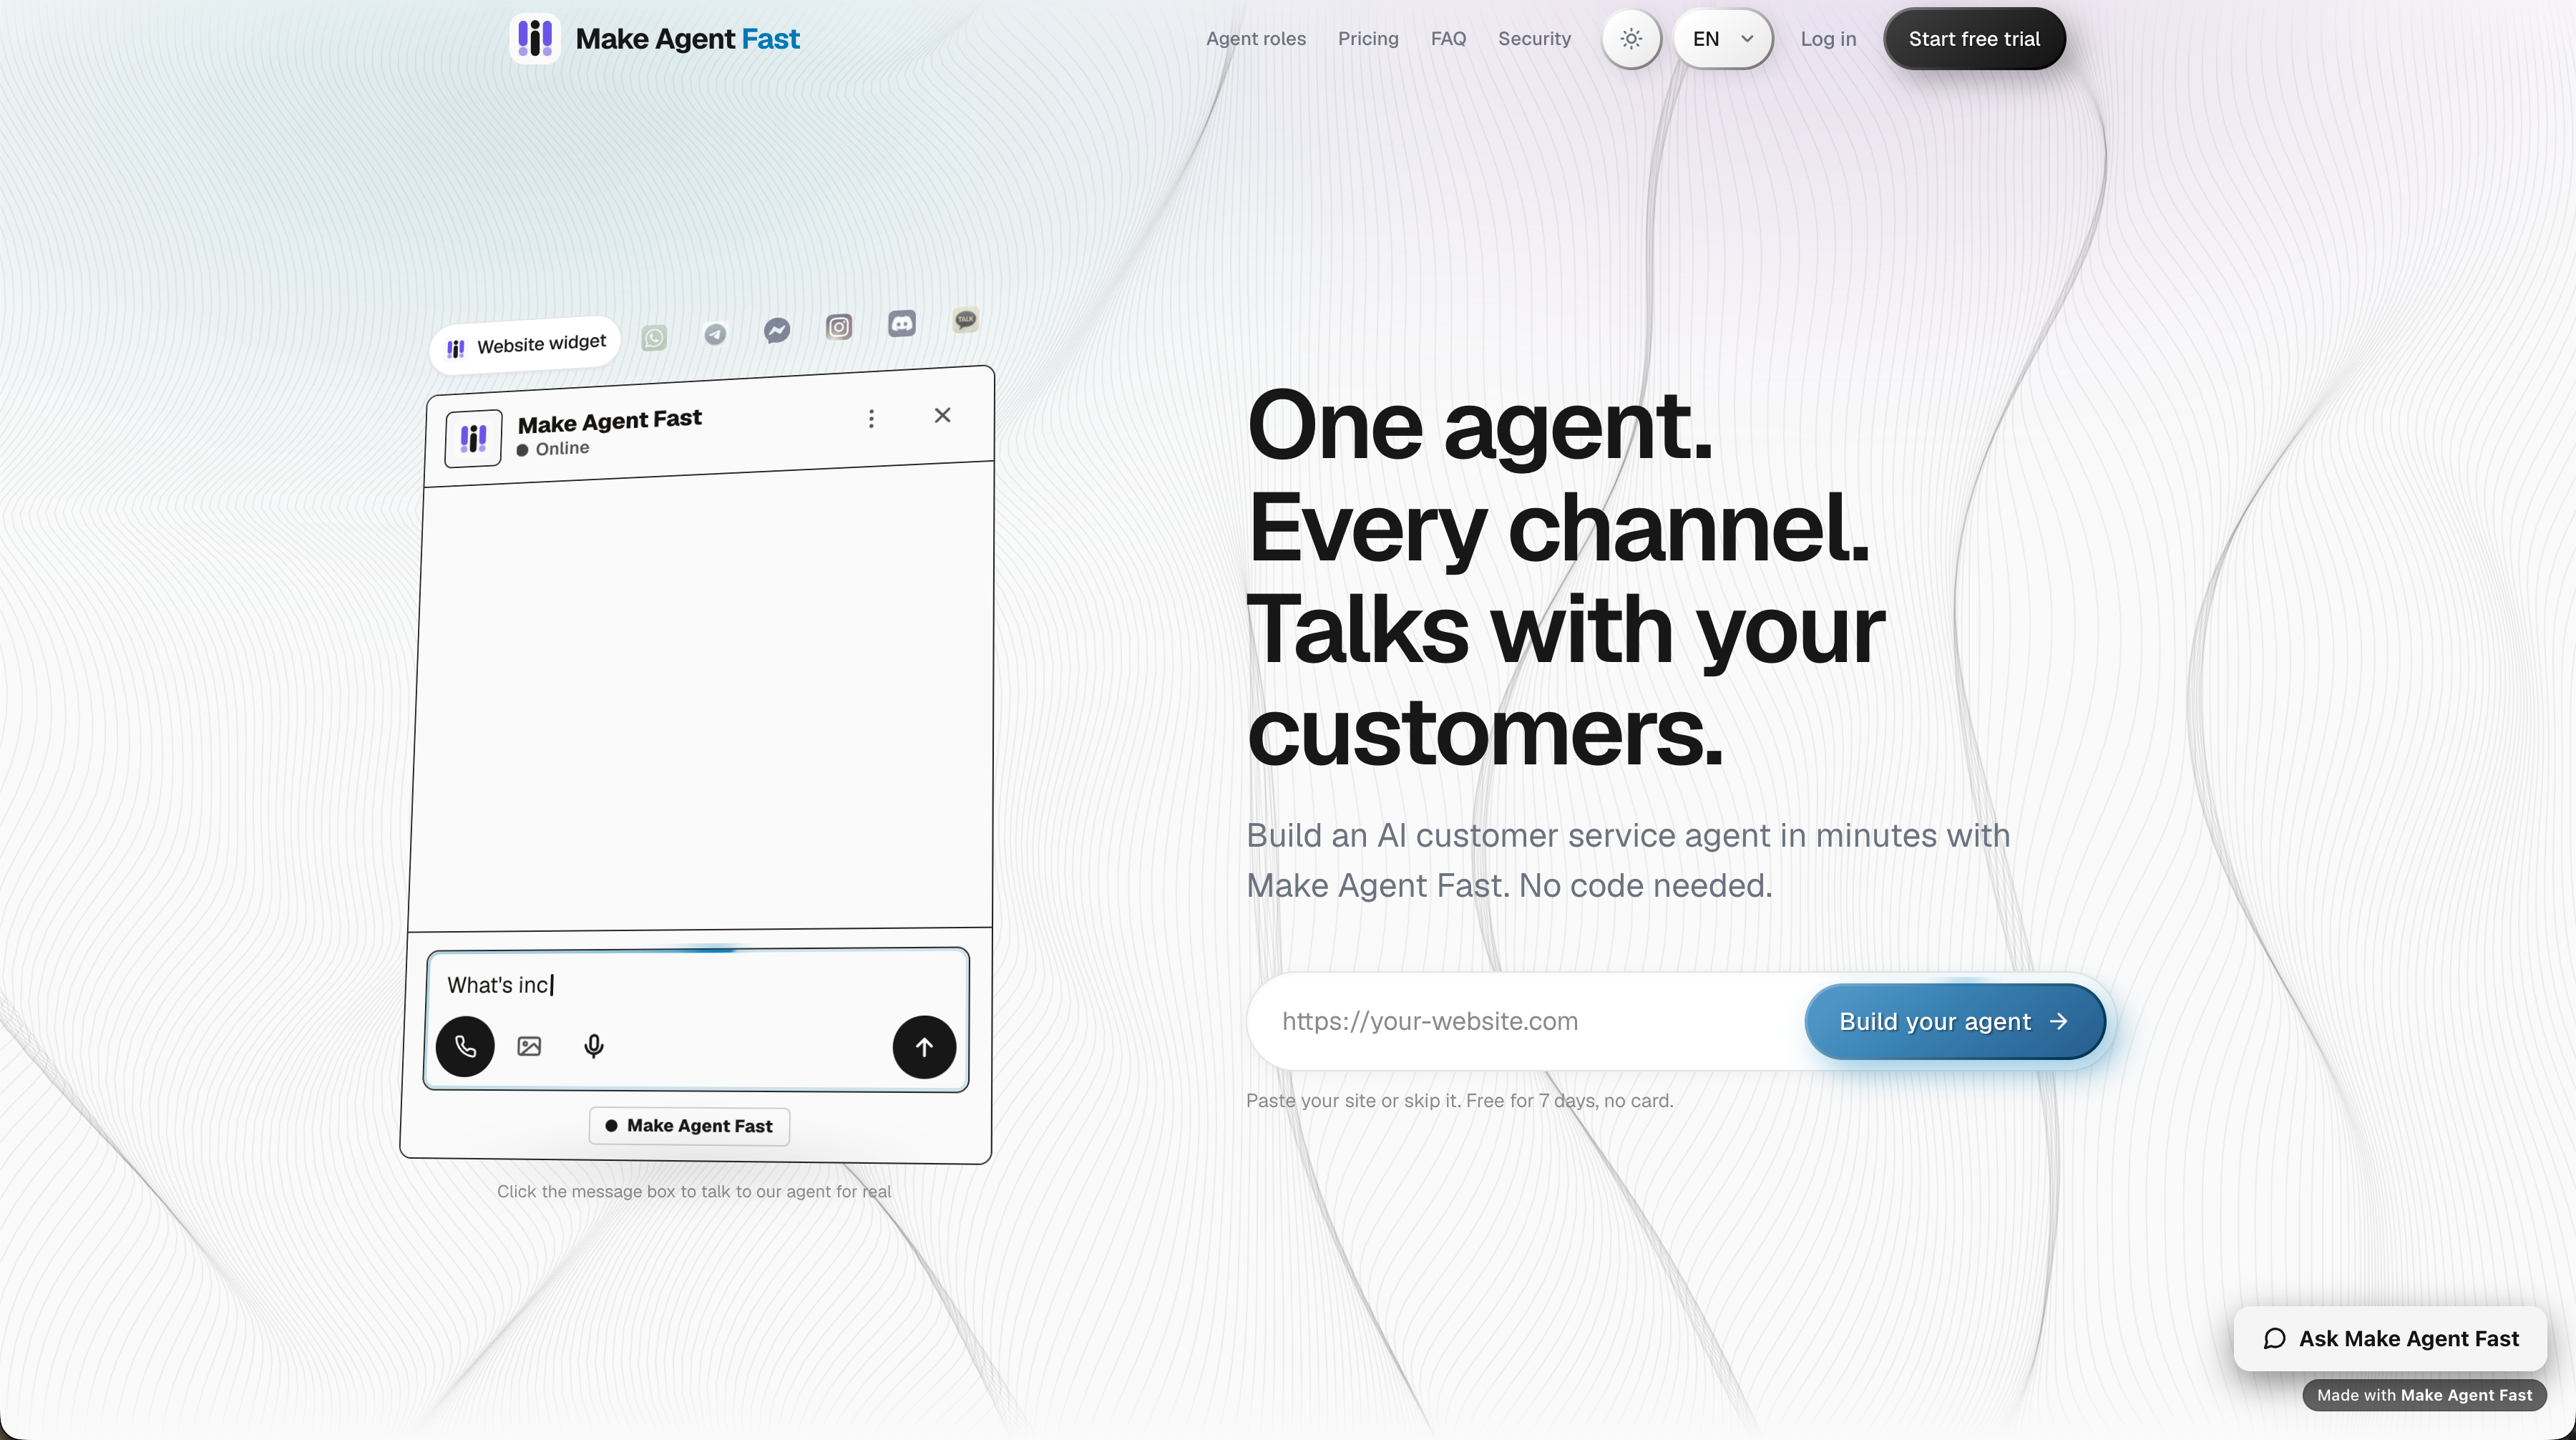Start a voice call in chat widget
Screen dimensions: 2576x1440
[x=465, y=1046]
